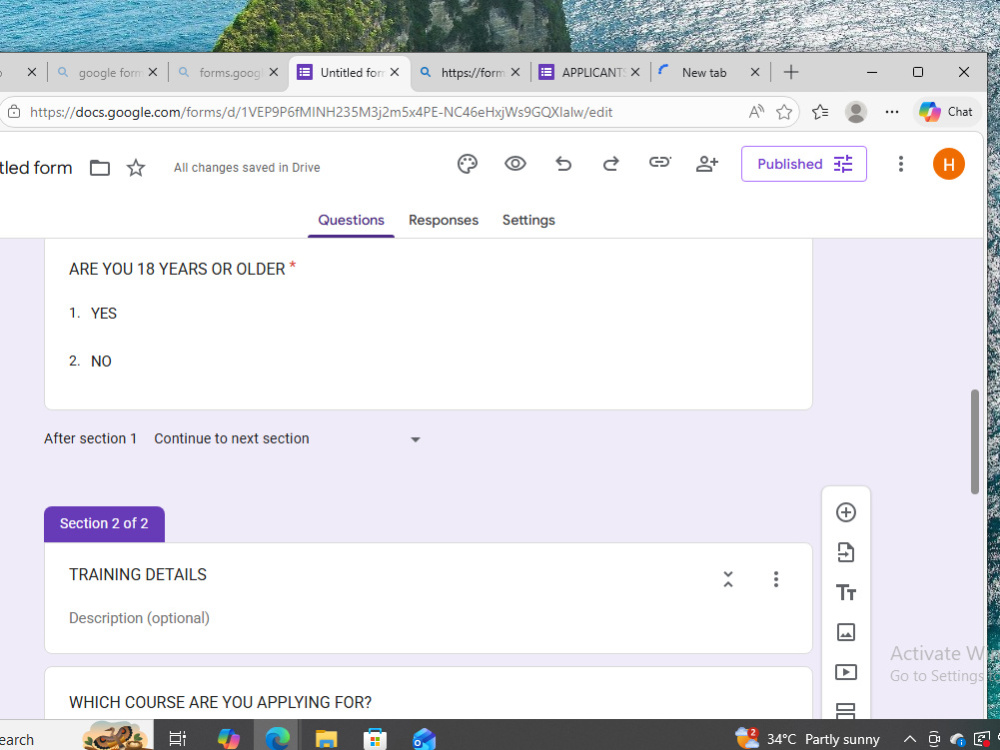Add image from the sidebar
Image resolution: width=1000 pixels, height=750 pixels.
tap(846, 632)
